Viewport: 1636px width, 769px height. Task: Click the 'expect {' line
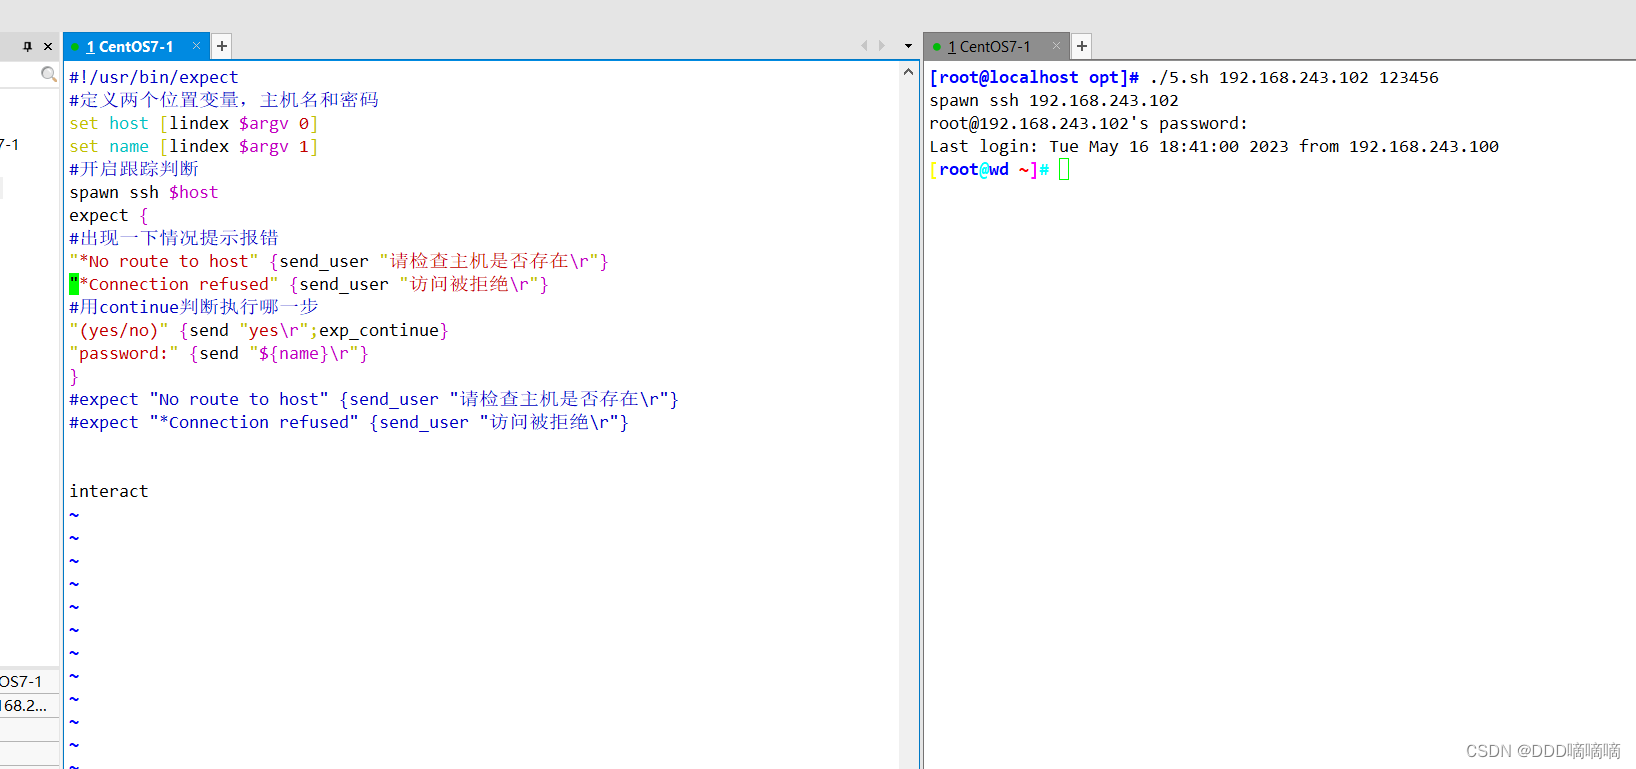[108, 215]
